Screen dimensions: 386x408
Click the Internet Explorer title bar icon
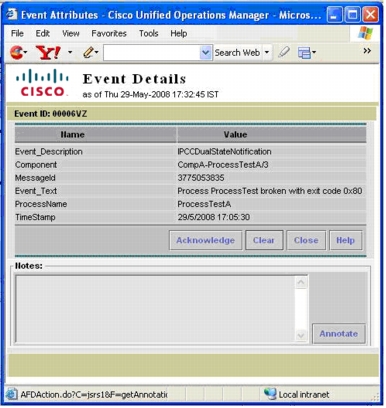(12, 14)
